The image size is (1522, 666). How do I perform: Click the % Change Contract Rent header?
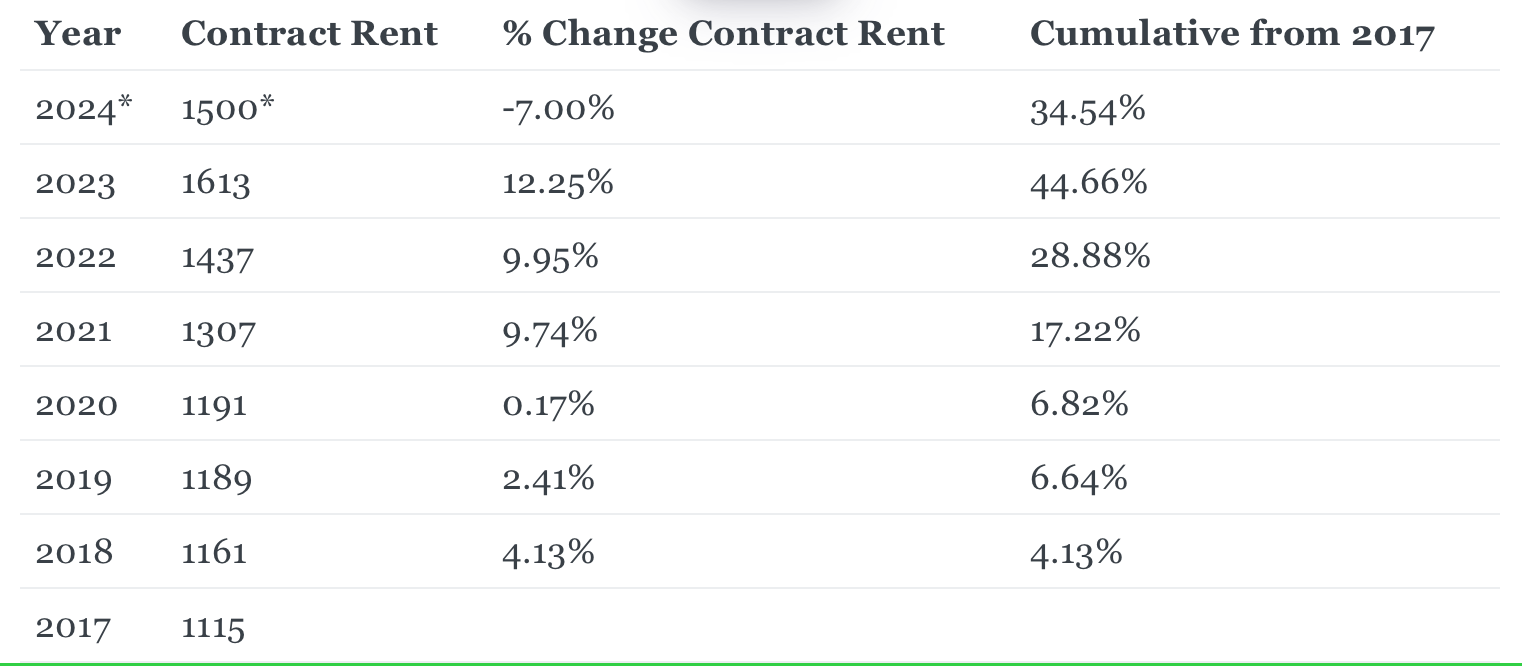click(x=724, y=34)
